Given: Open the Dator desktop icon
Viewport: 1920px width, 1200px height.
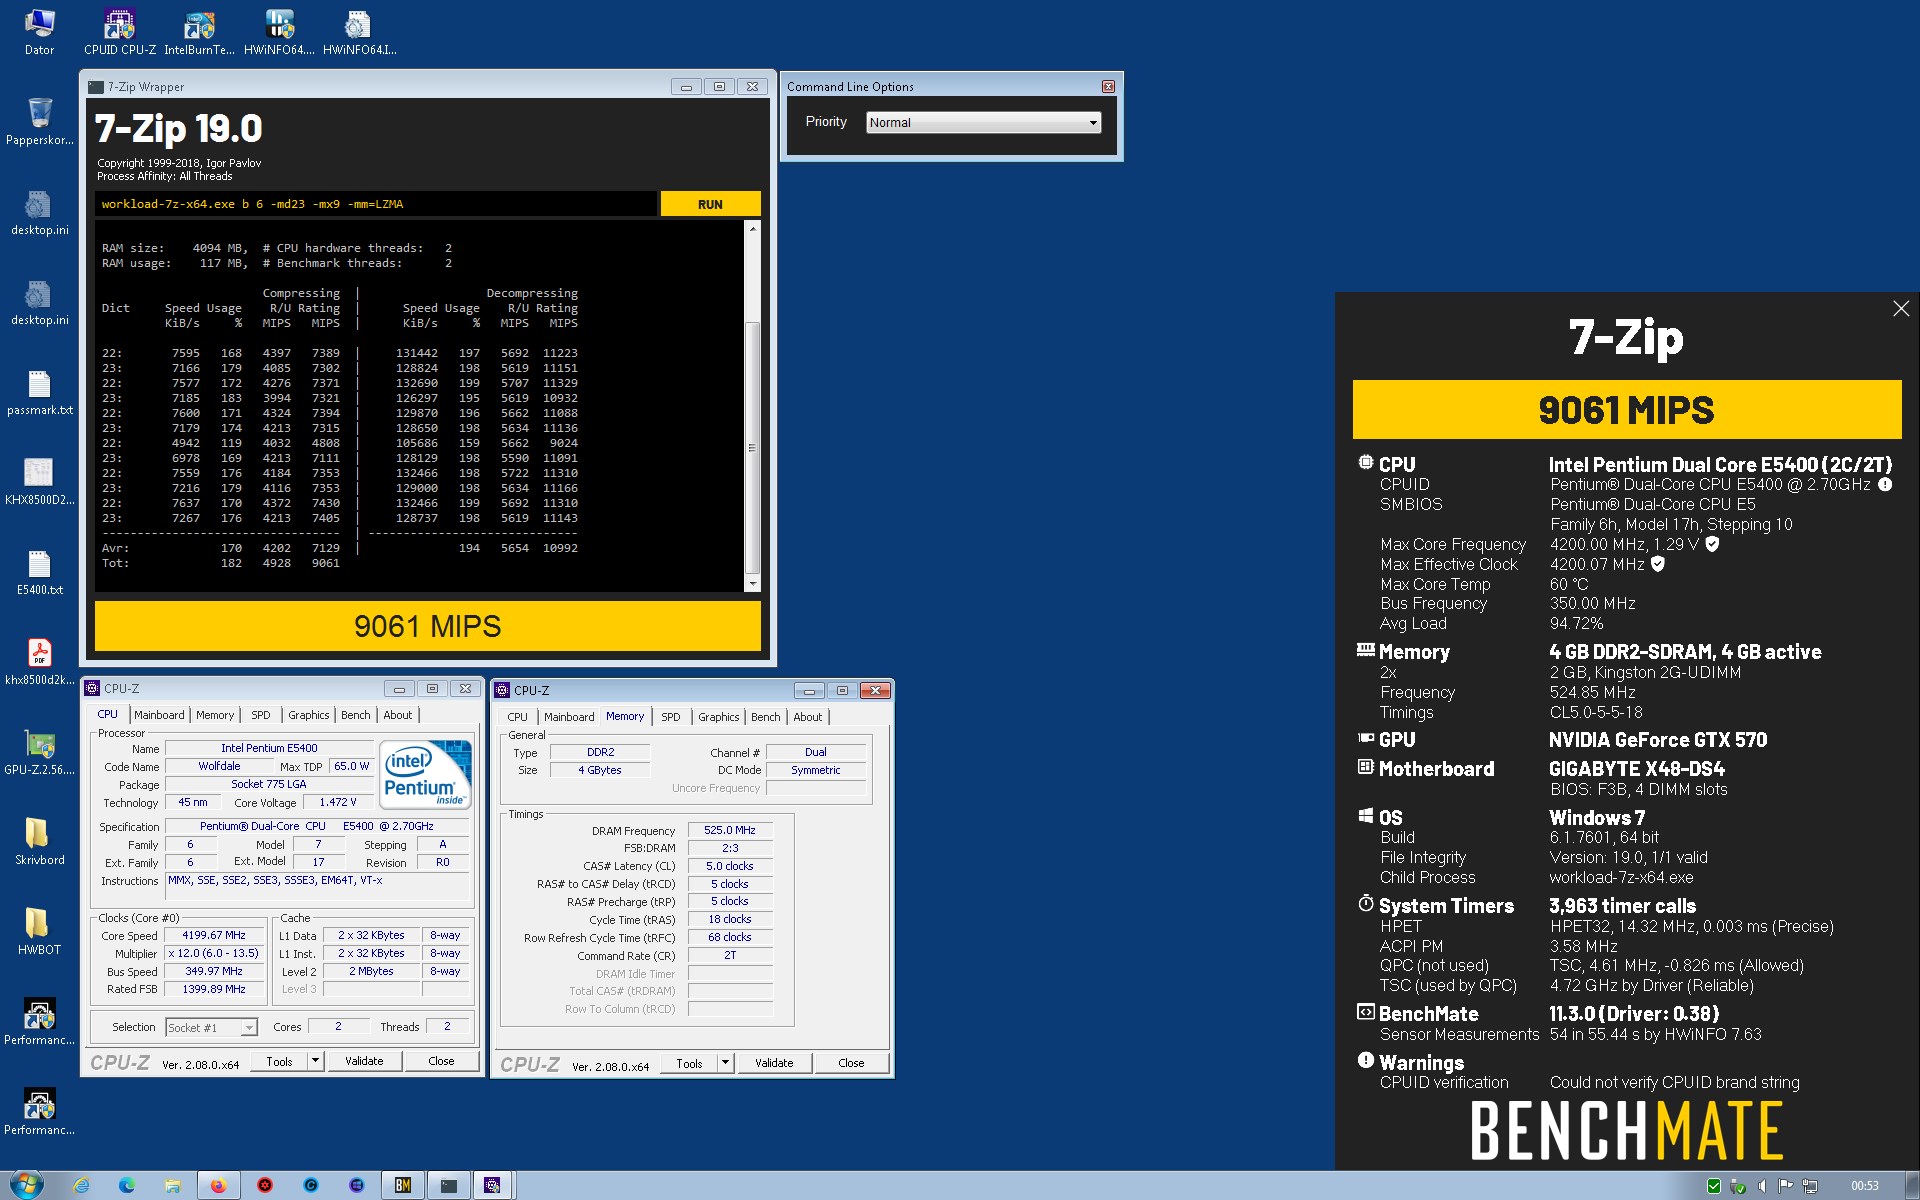Looking at the screenshot, I should 39,31.
